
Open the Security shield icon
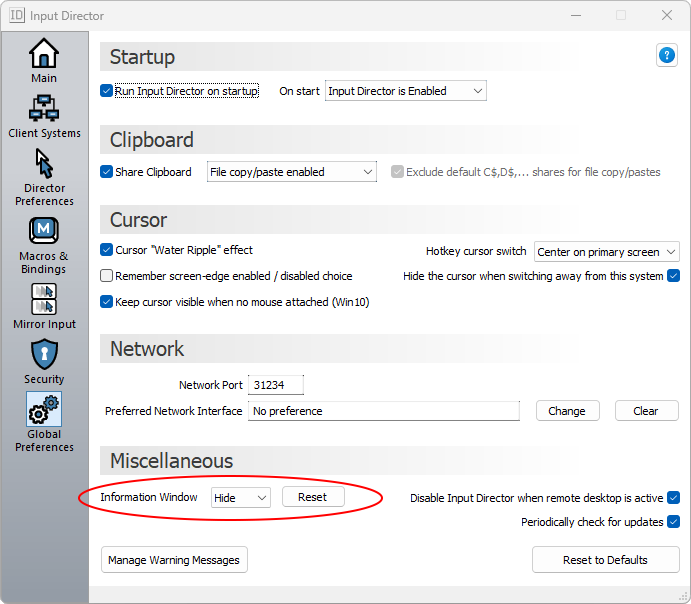(x=44, y=354)
